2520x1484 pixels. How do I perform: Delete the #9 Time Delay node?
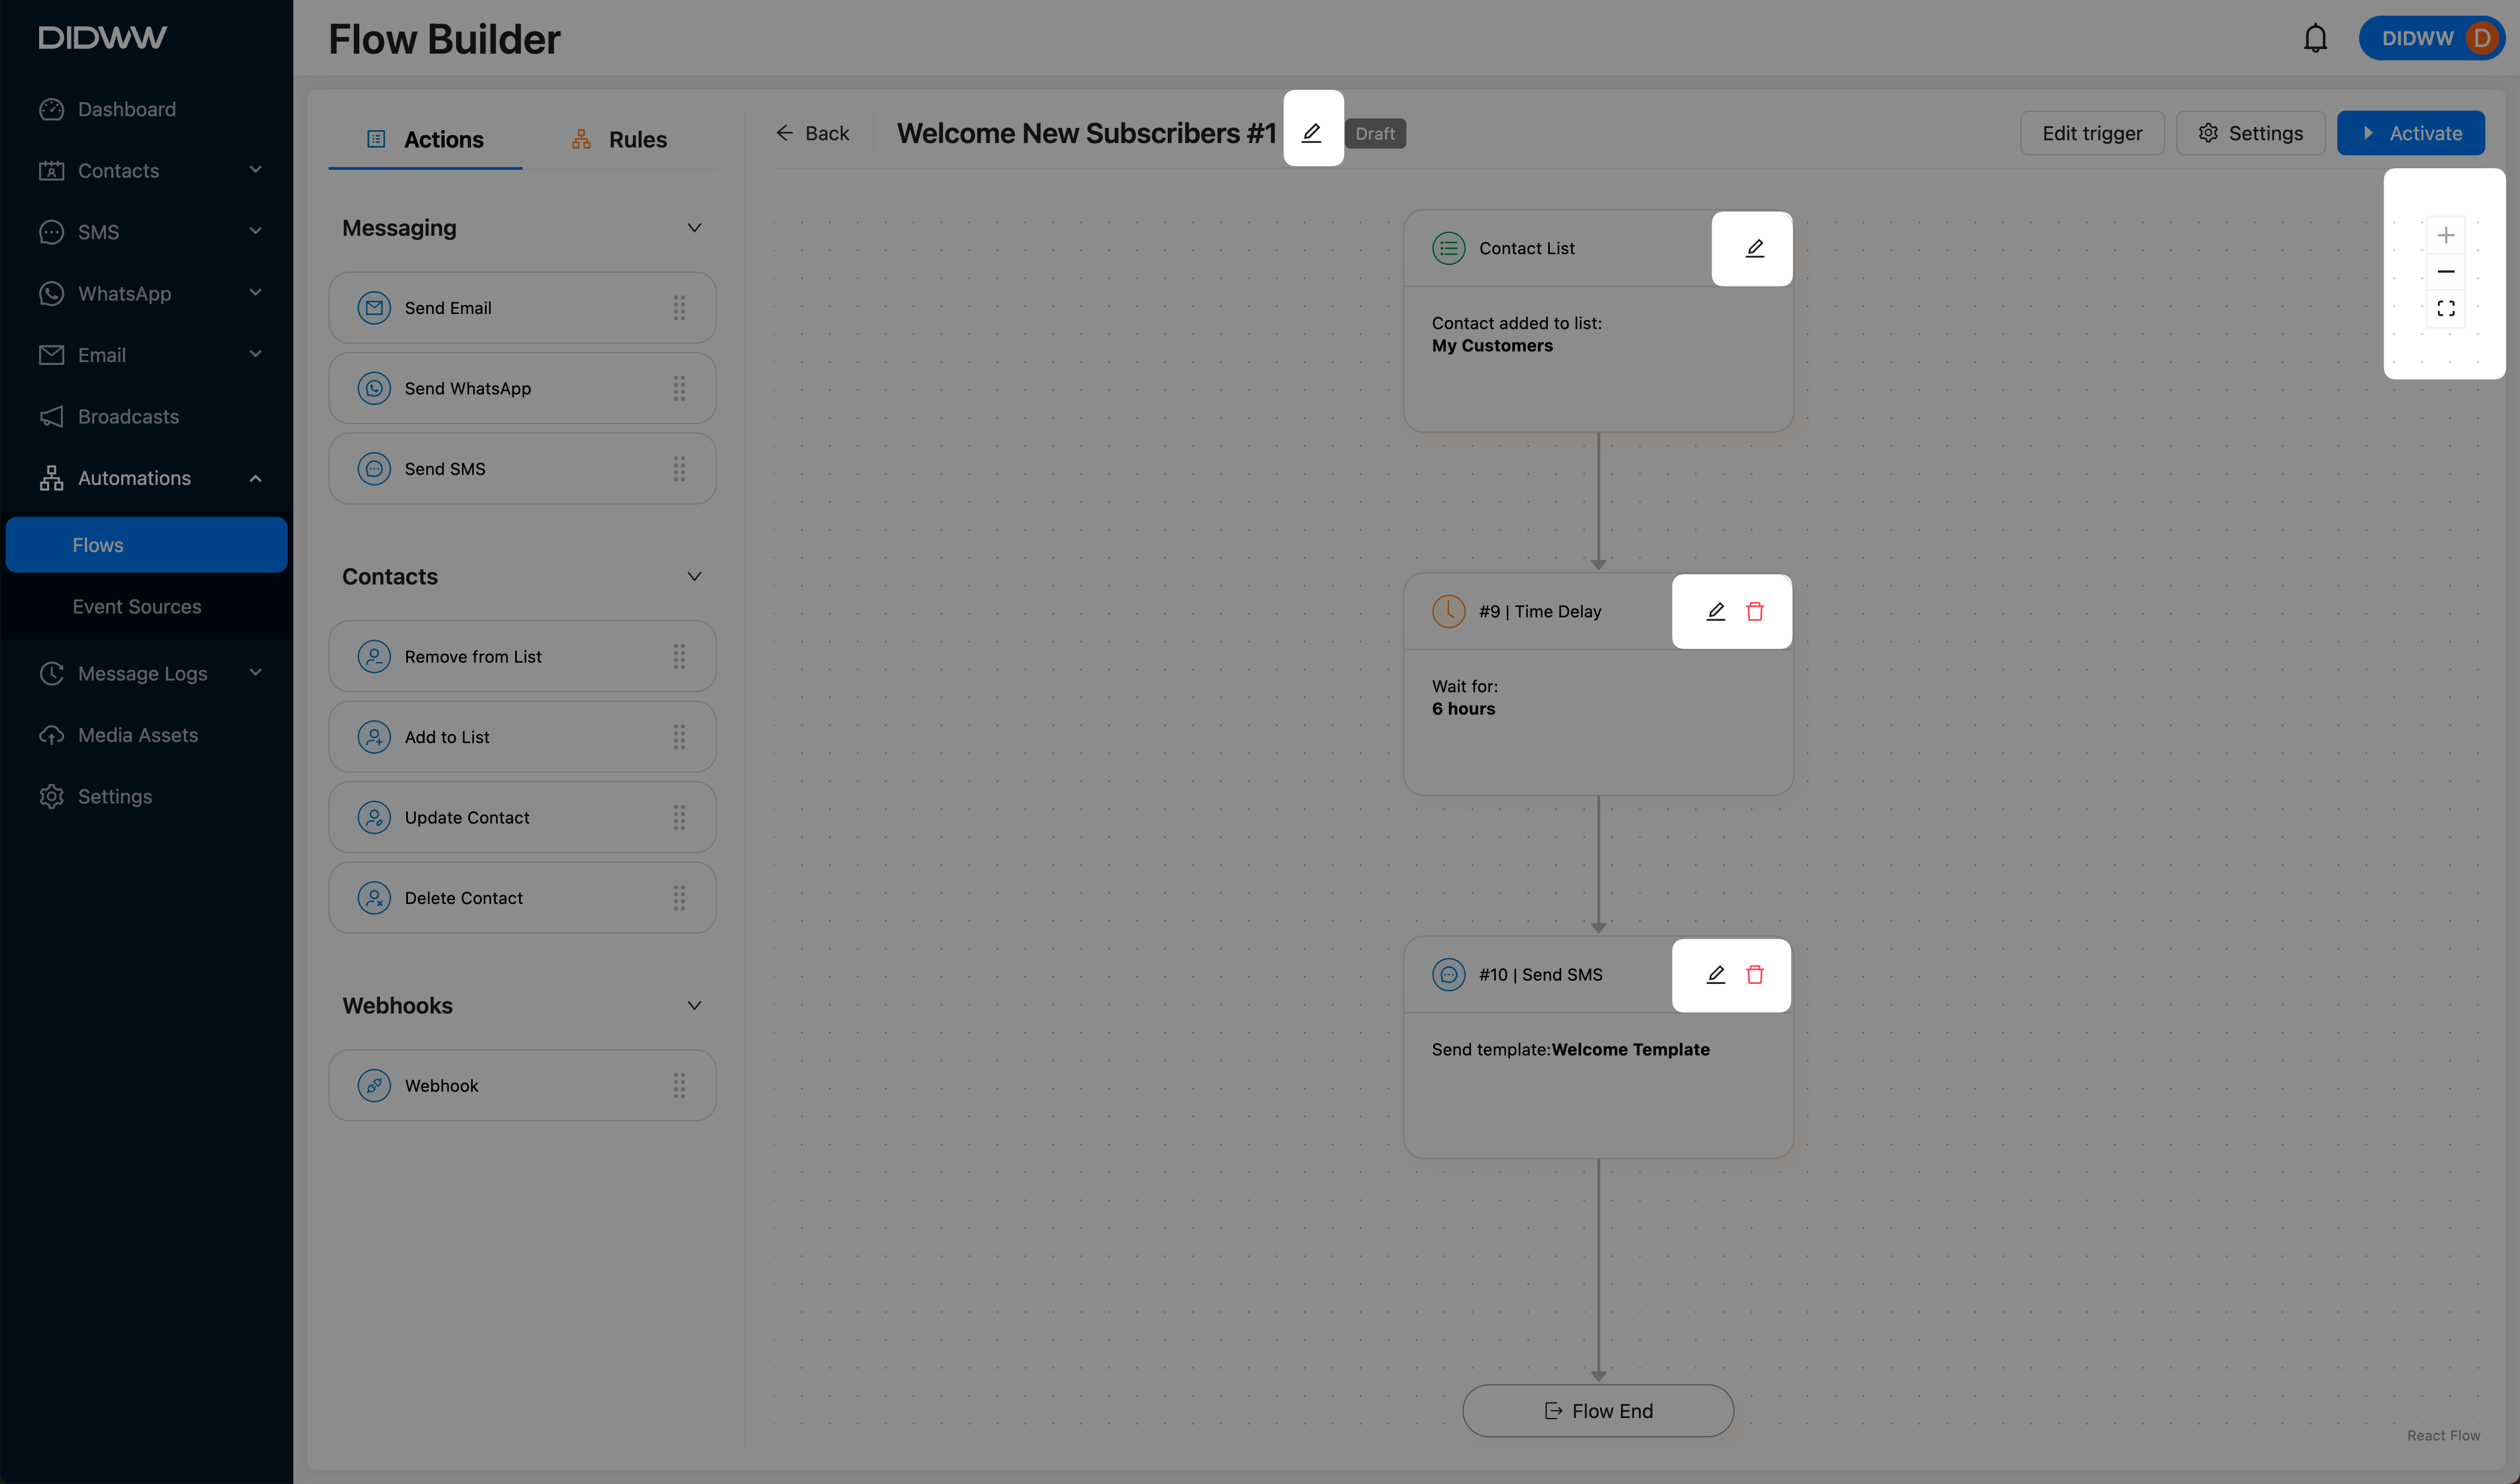coord(1754,611)
